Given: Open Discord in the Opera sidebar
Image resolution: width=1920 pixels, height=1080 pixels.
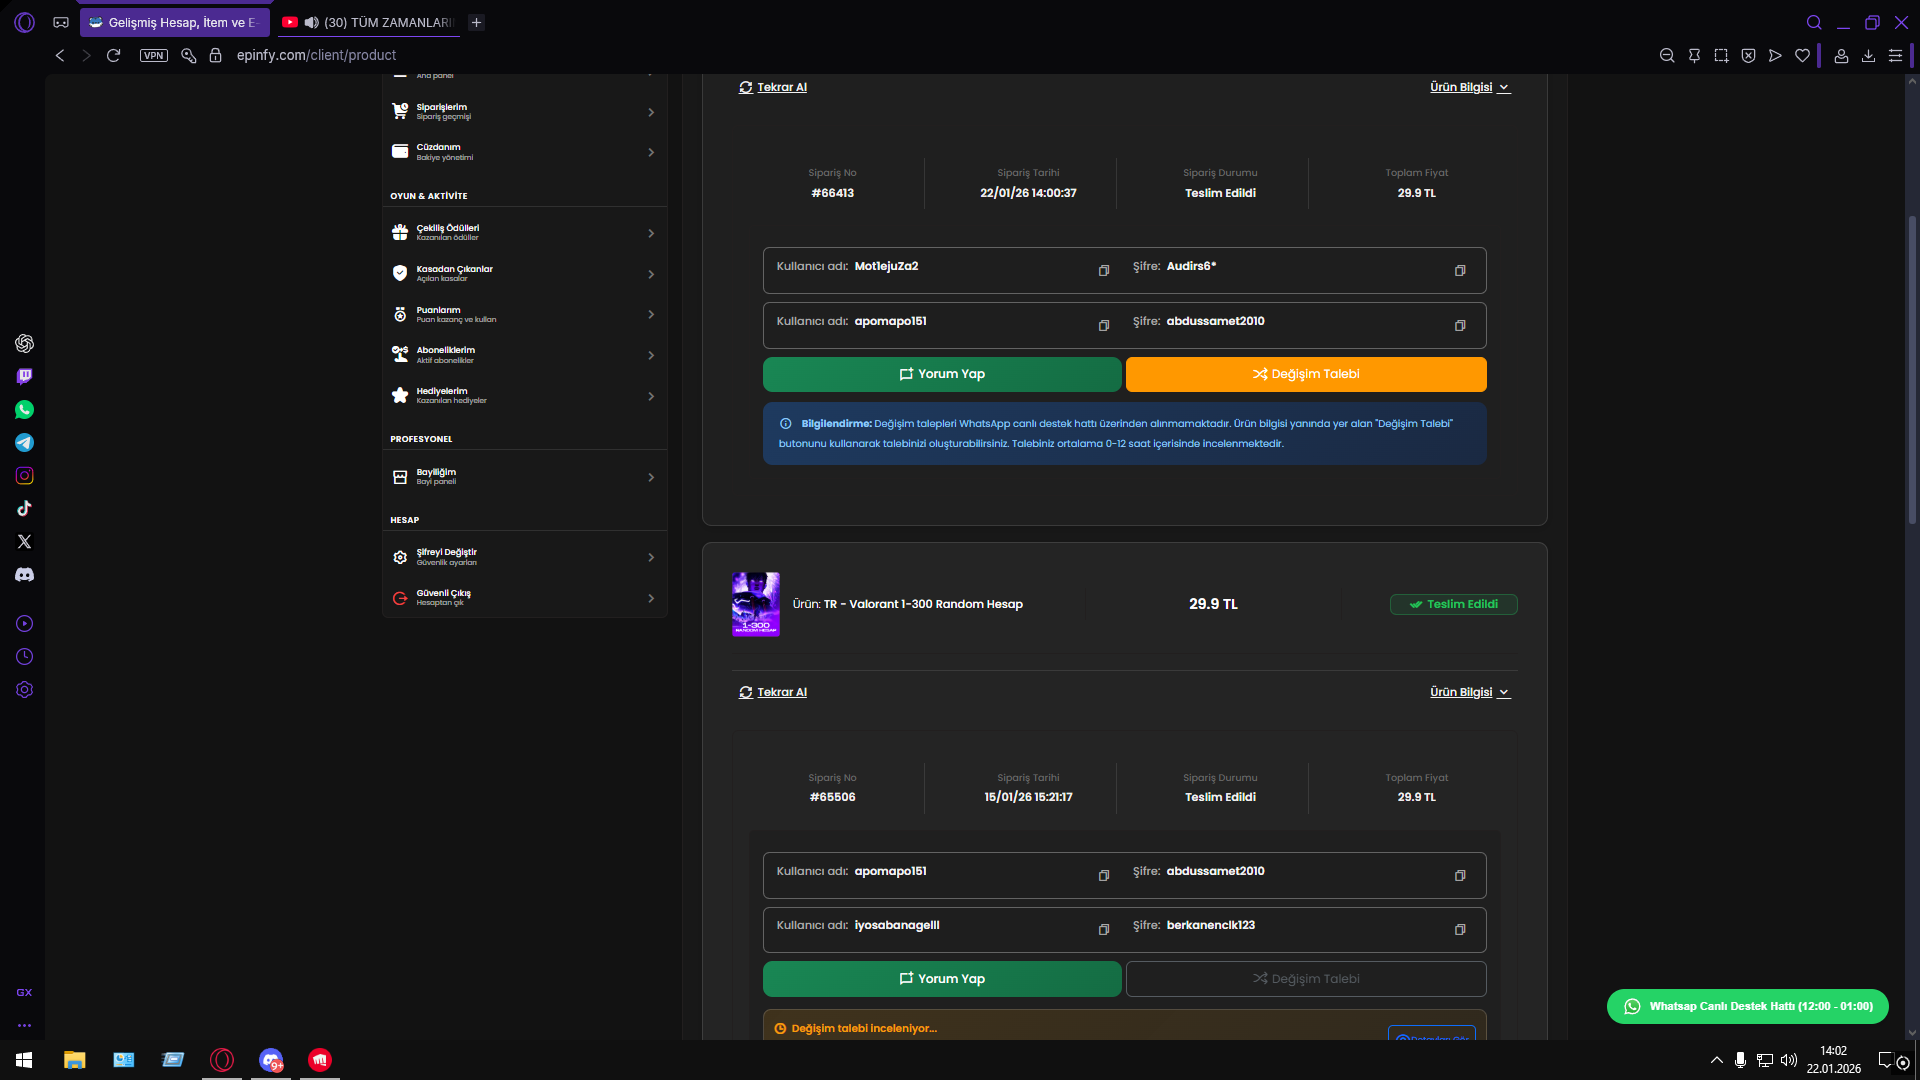Looking at the screenshot, I should click(x=25, y=575).
